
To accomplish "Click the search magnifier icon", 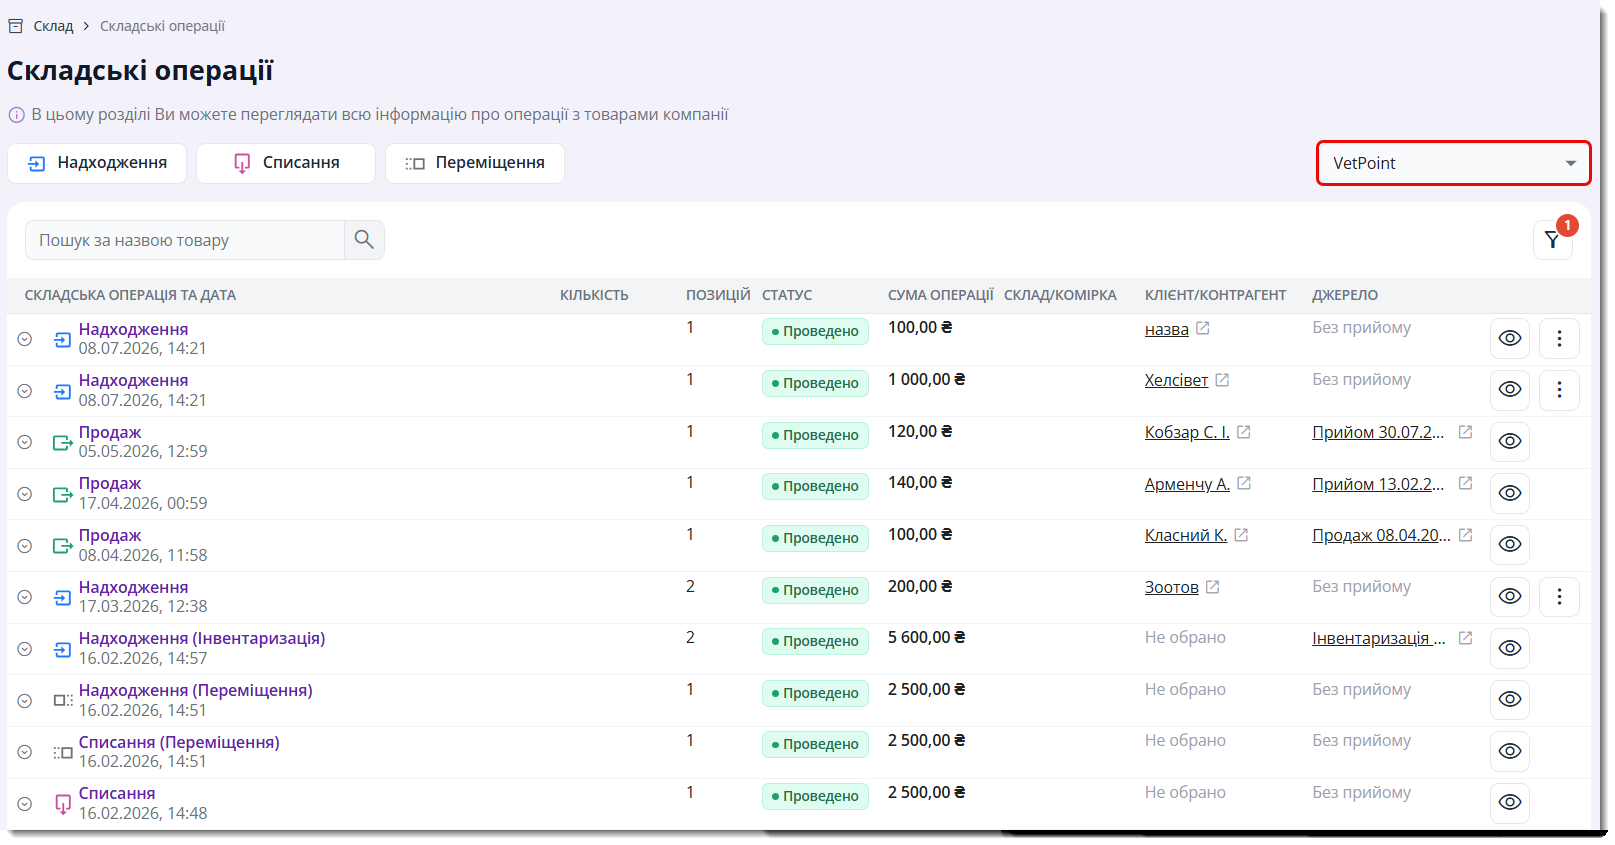I will tap(364, 240).
